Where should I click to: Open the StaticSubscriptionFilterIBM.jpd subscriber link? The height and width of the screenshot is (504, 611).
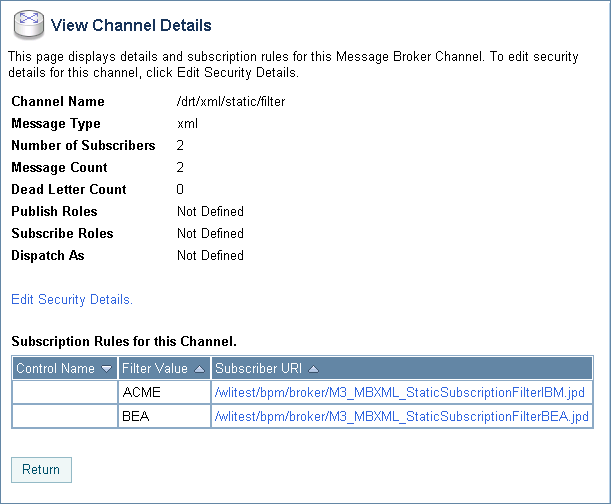[399, 392]
